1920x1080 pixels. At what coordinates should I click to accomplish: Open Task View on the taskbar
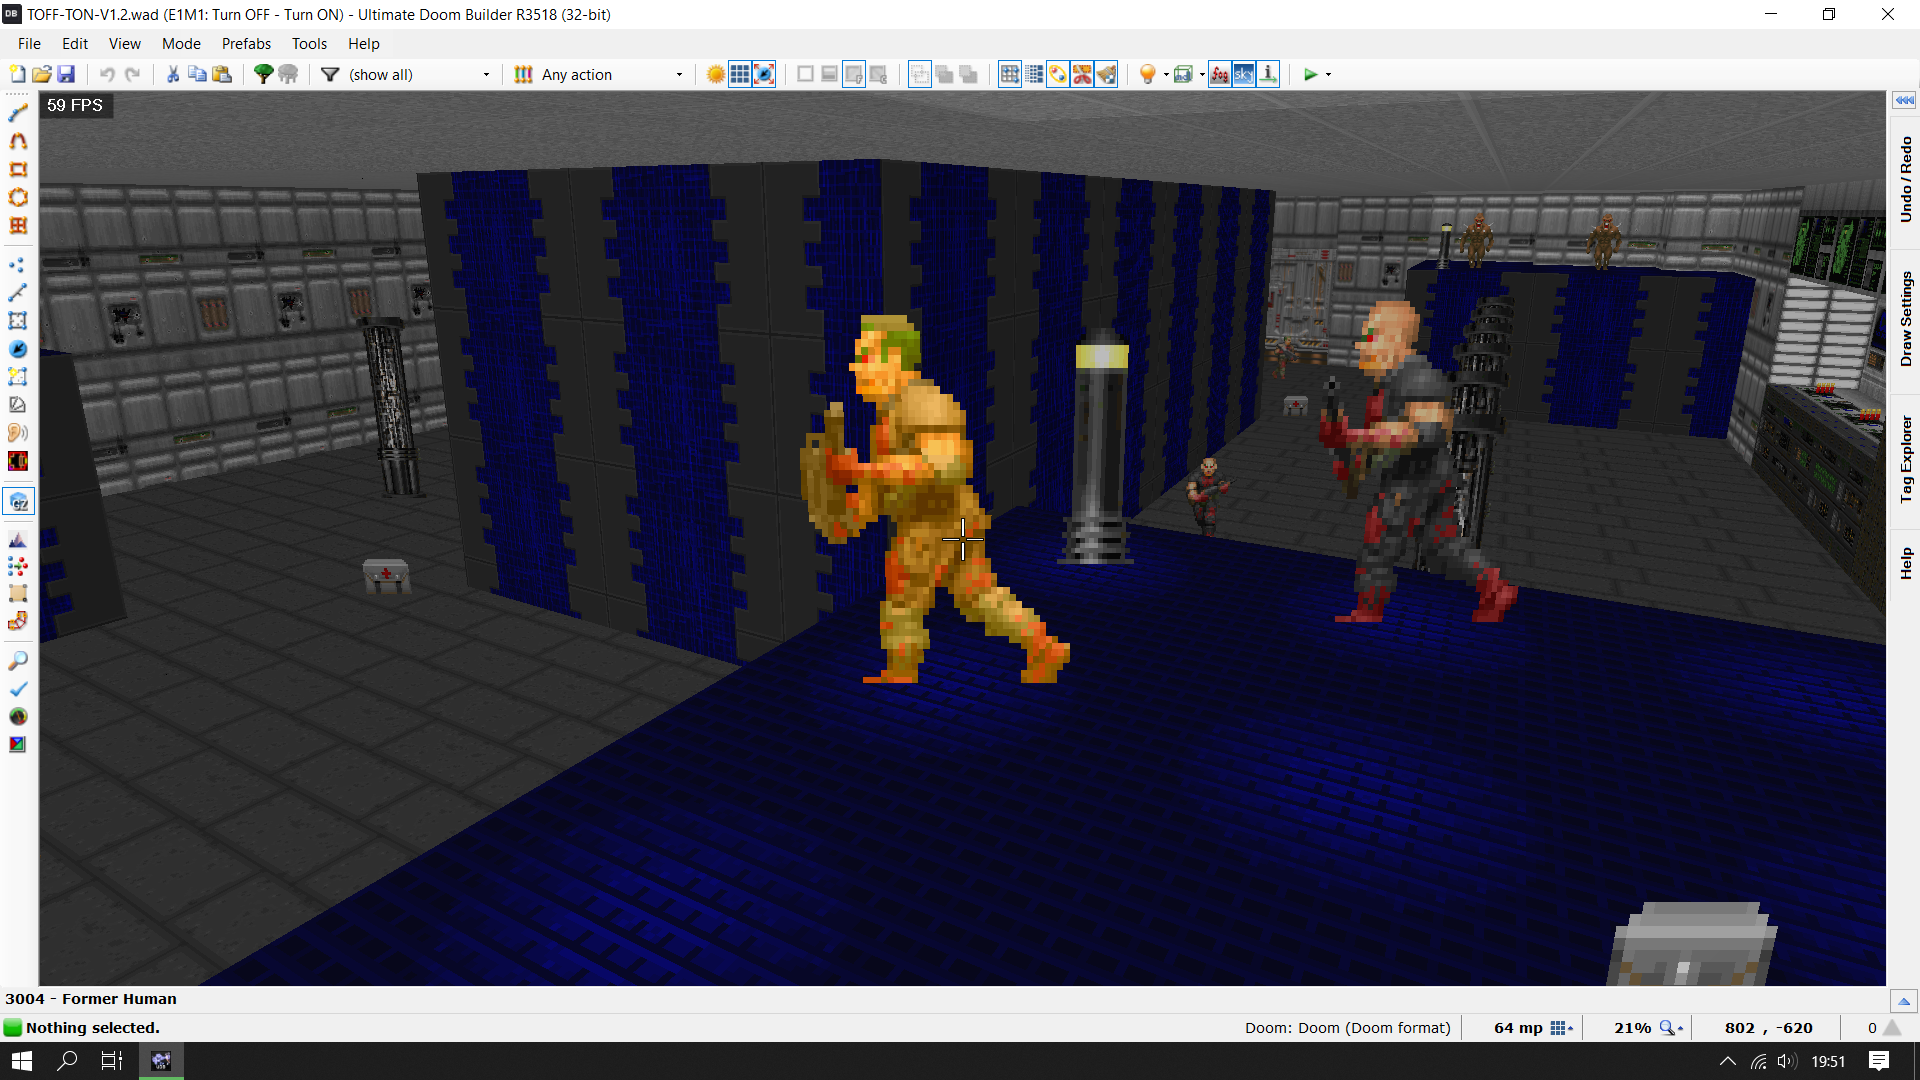coord(112,1061)
